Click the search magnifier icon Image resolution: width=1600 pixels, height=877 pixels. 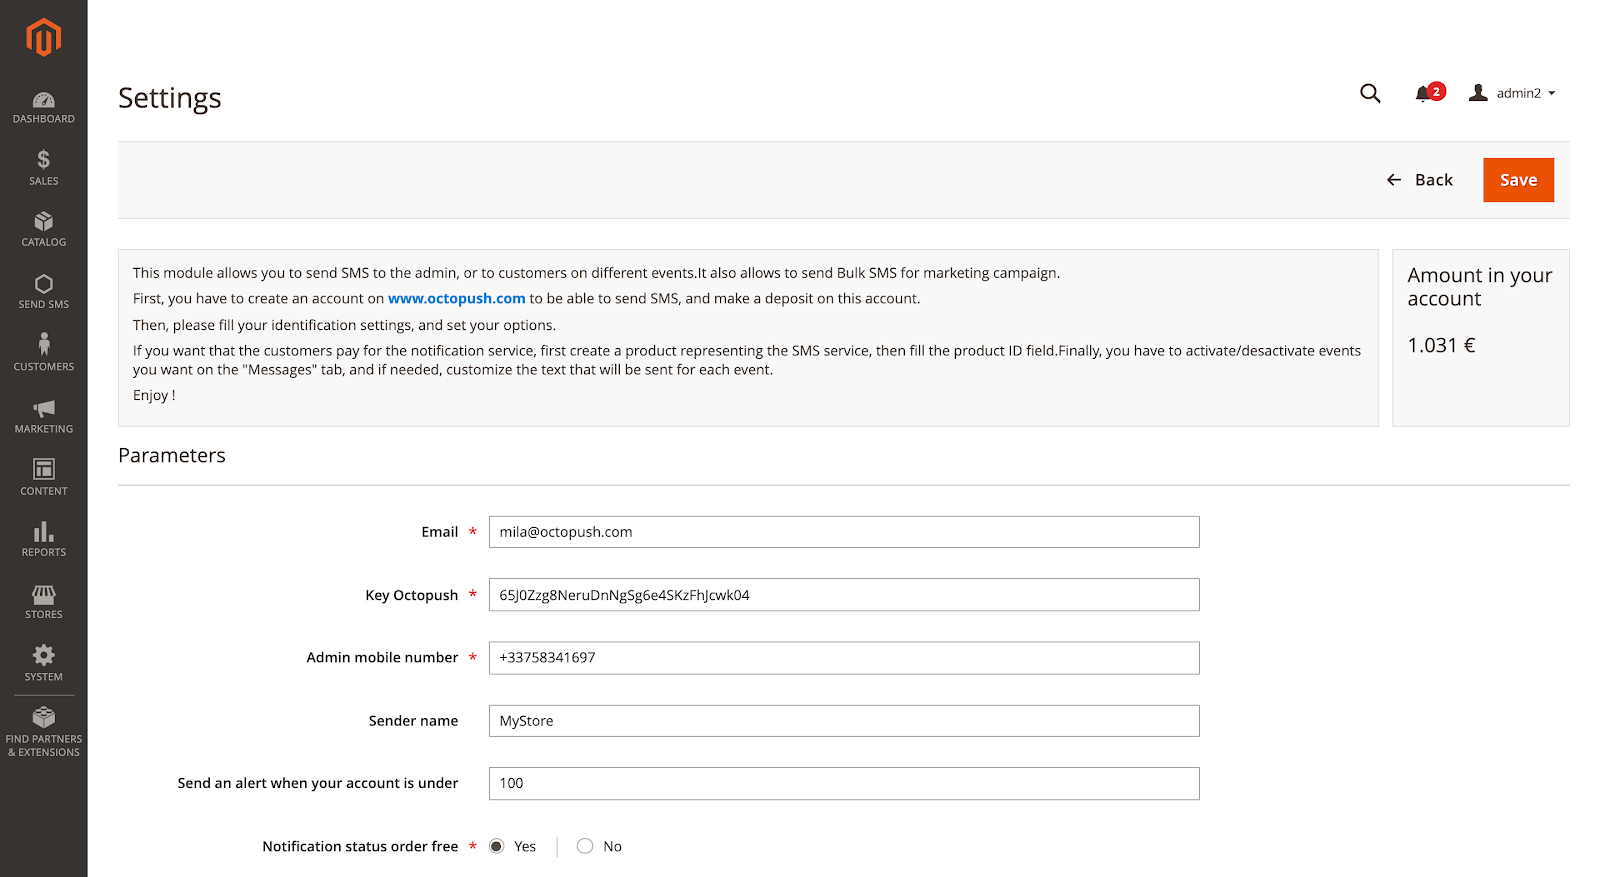pos(1370,93)
